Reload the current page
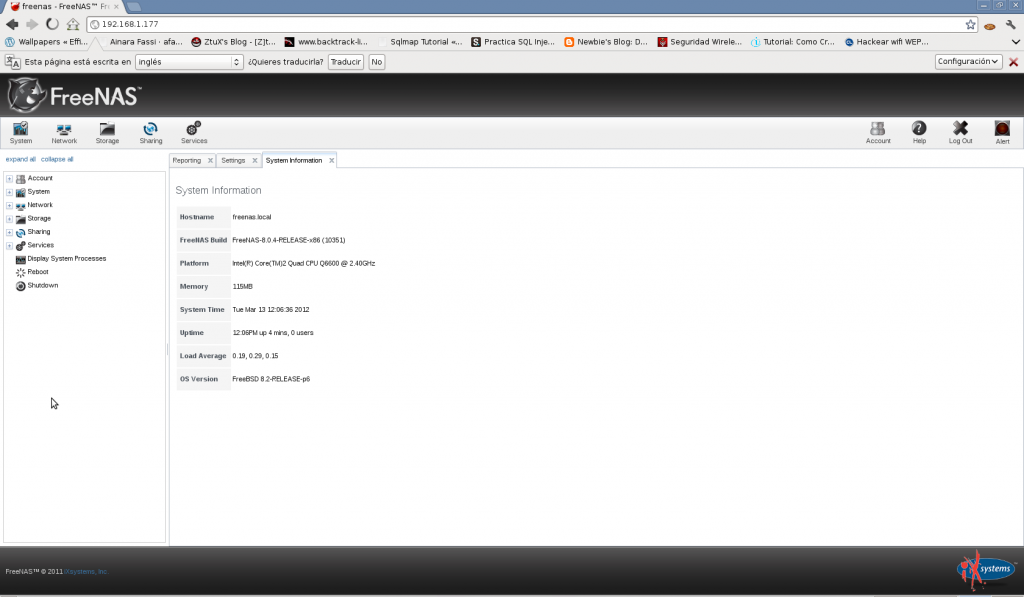 coord(52,24)
